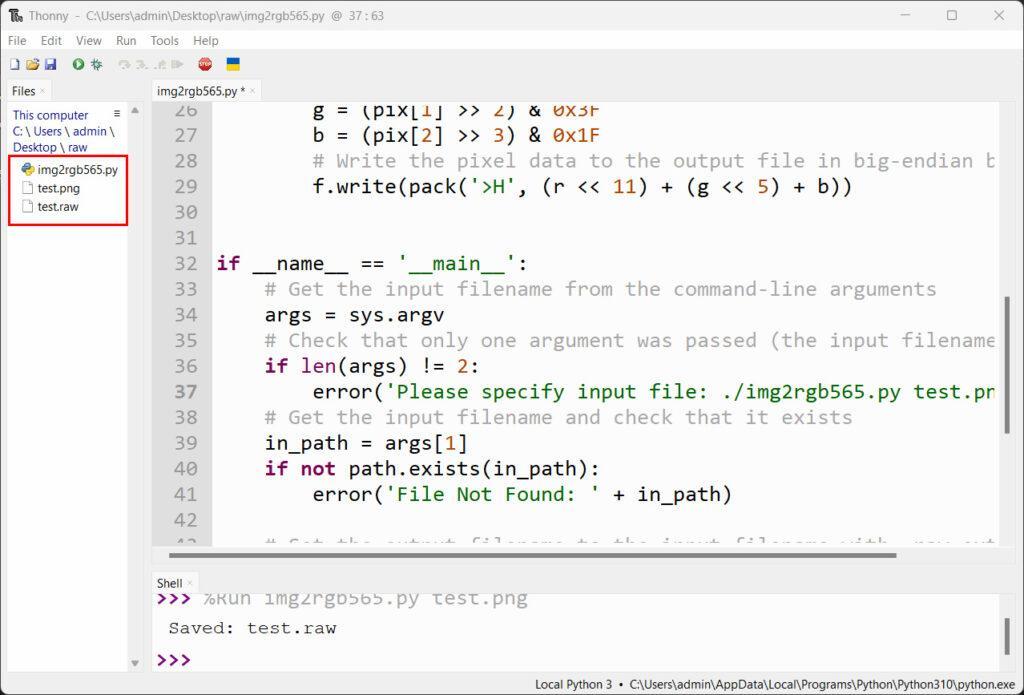This screenshot has width=1024, height=695.
Task: Close the img2rgb565.py editor tab
Action: click(x=253, y=91)
